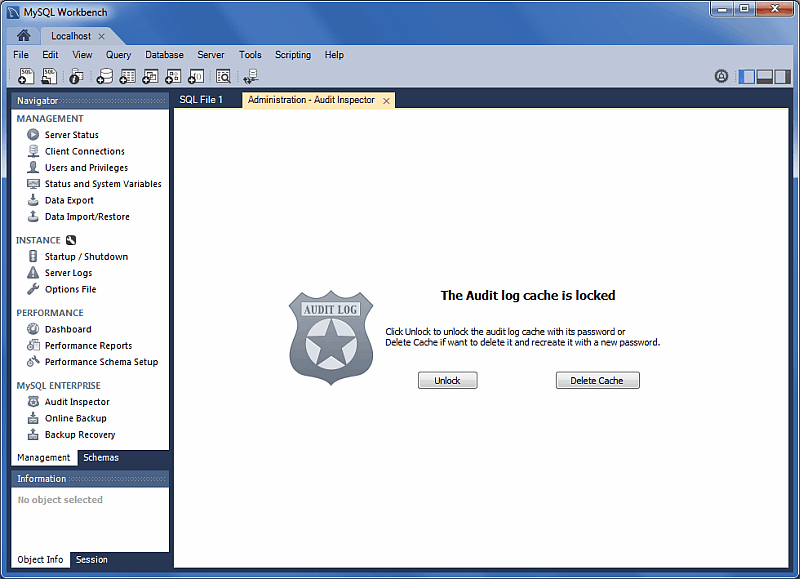Open the View menu
The width and height of the screenshot is (800, 579).
coord(82,55)
